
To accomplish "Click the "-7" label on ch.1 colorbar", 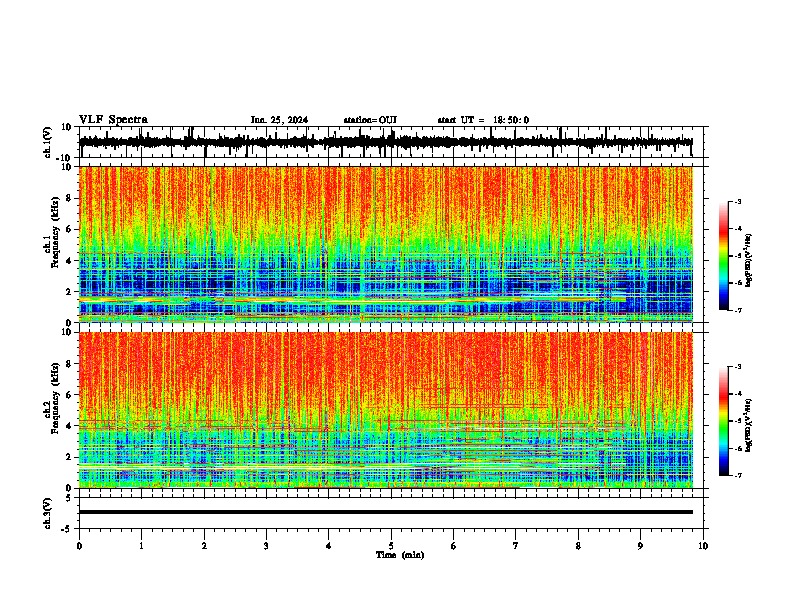I will pyautogui.click(x=737, y=310).
